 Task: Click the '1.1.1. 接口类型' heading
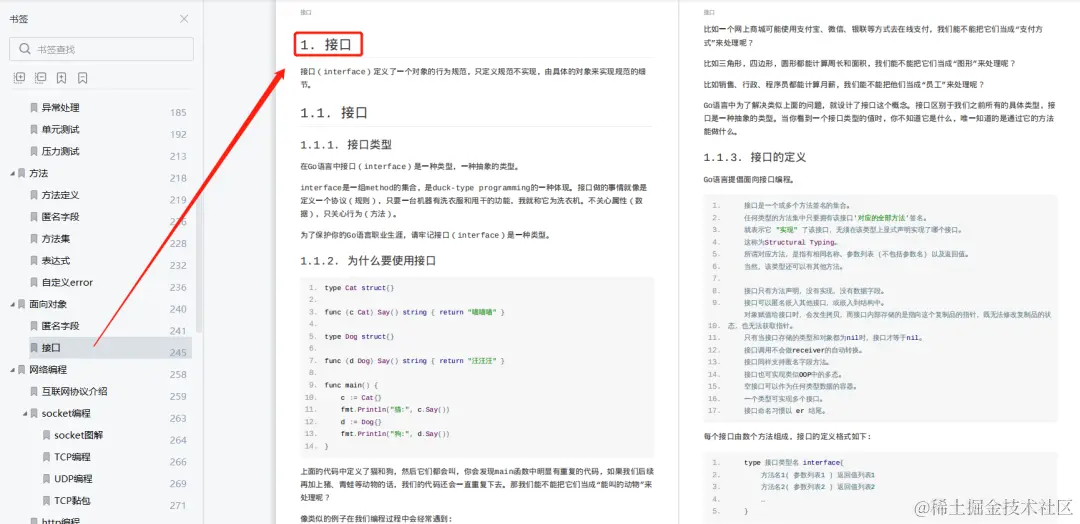346,145
